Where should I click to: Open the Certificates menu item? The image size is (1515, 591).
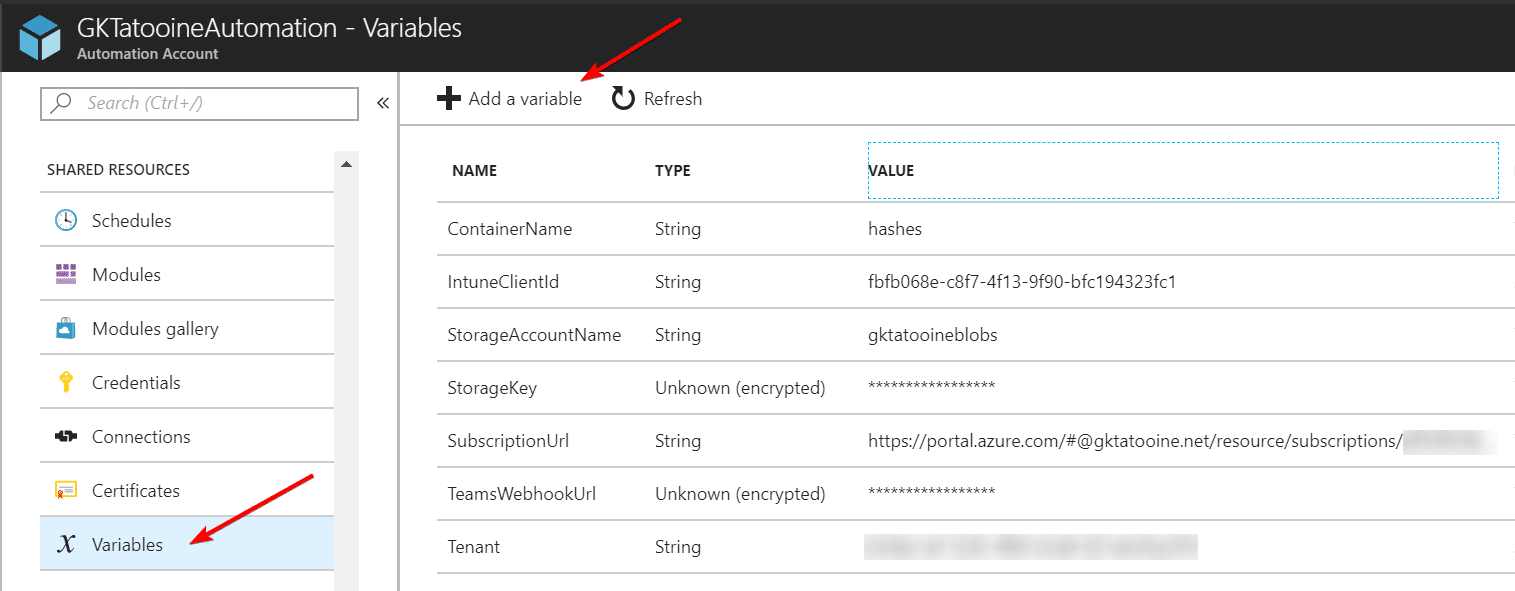pos(186,490)
